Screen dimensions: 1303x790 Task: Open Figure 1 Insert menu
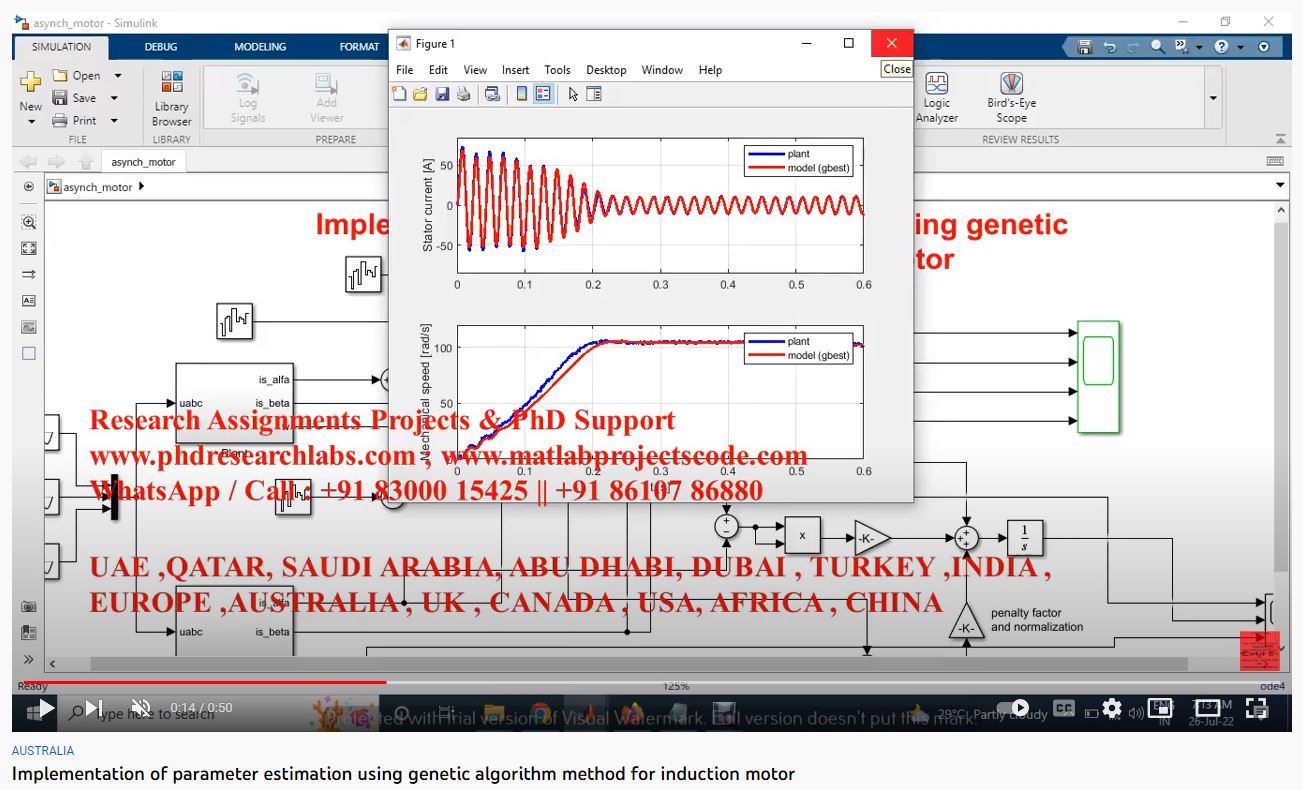tap(516, 70)
